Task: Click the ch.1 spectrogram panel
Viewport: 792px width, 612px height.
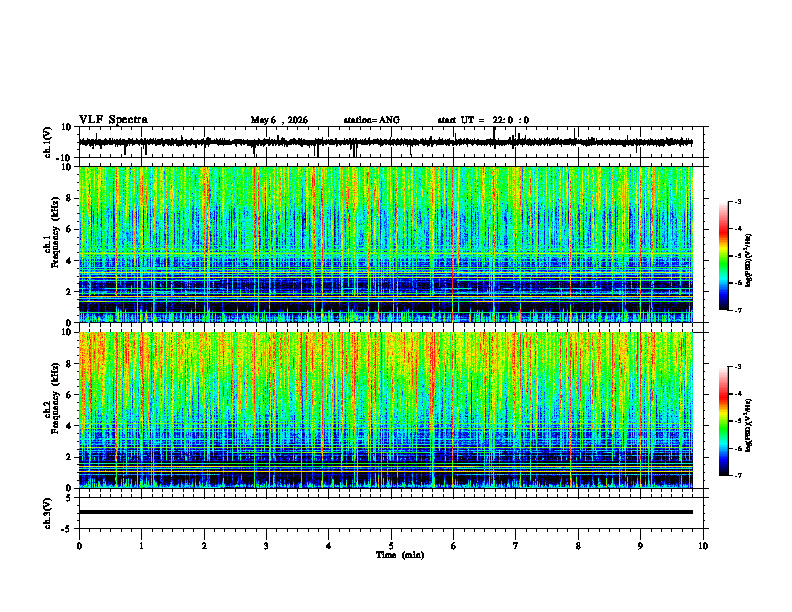Action: pos(386,244)
